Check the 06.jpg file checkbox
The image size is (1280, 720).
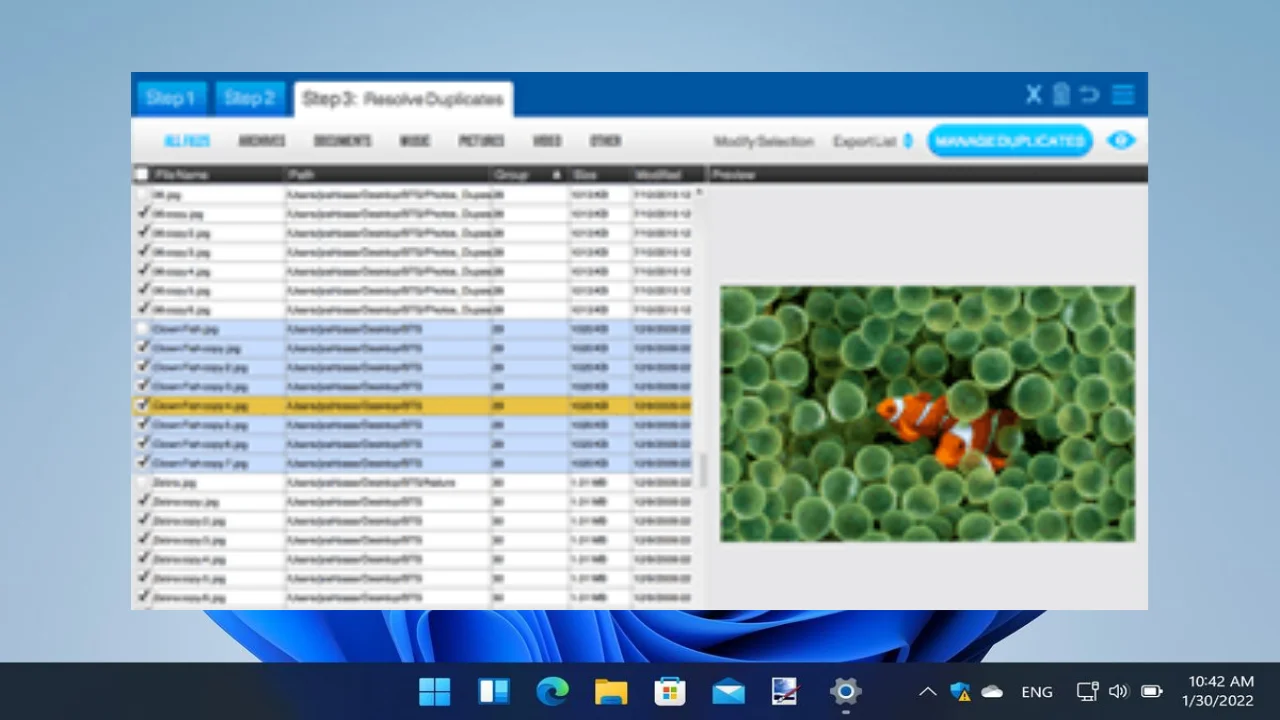click(144, 194)
